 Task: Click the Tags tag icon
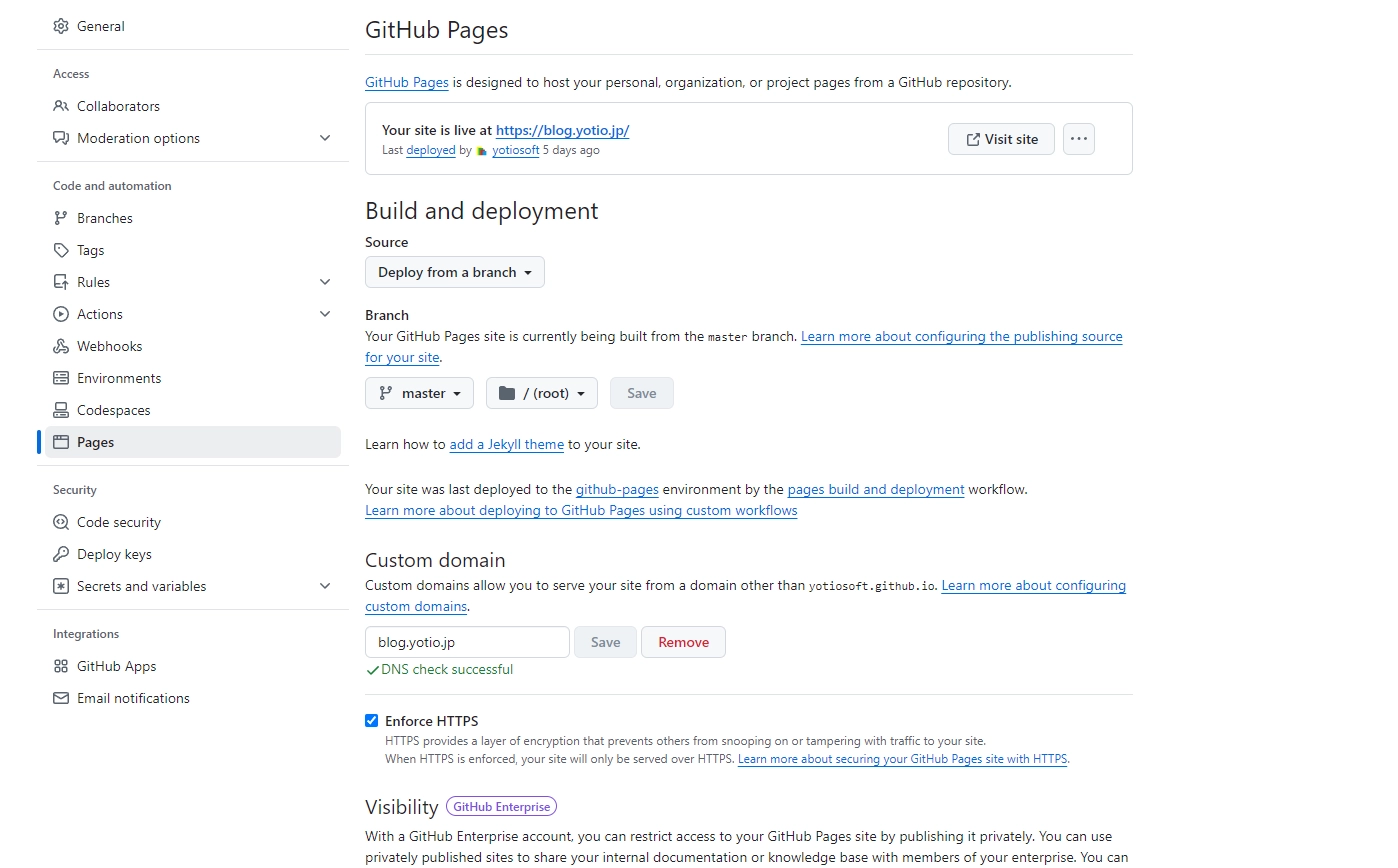point(61,250)
